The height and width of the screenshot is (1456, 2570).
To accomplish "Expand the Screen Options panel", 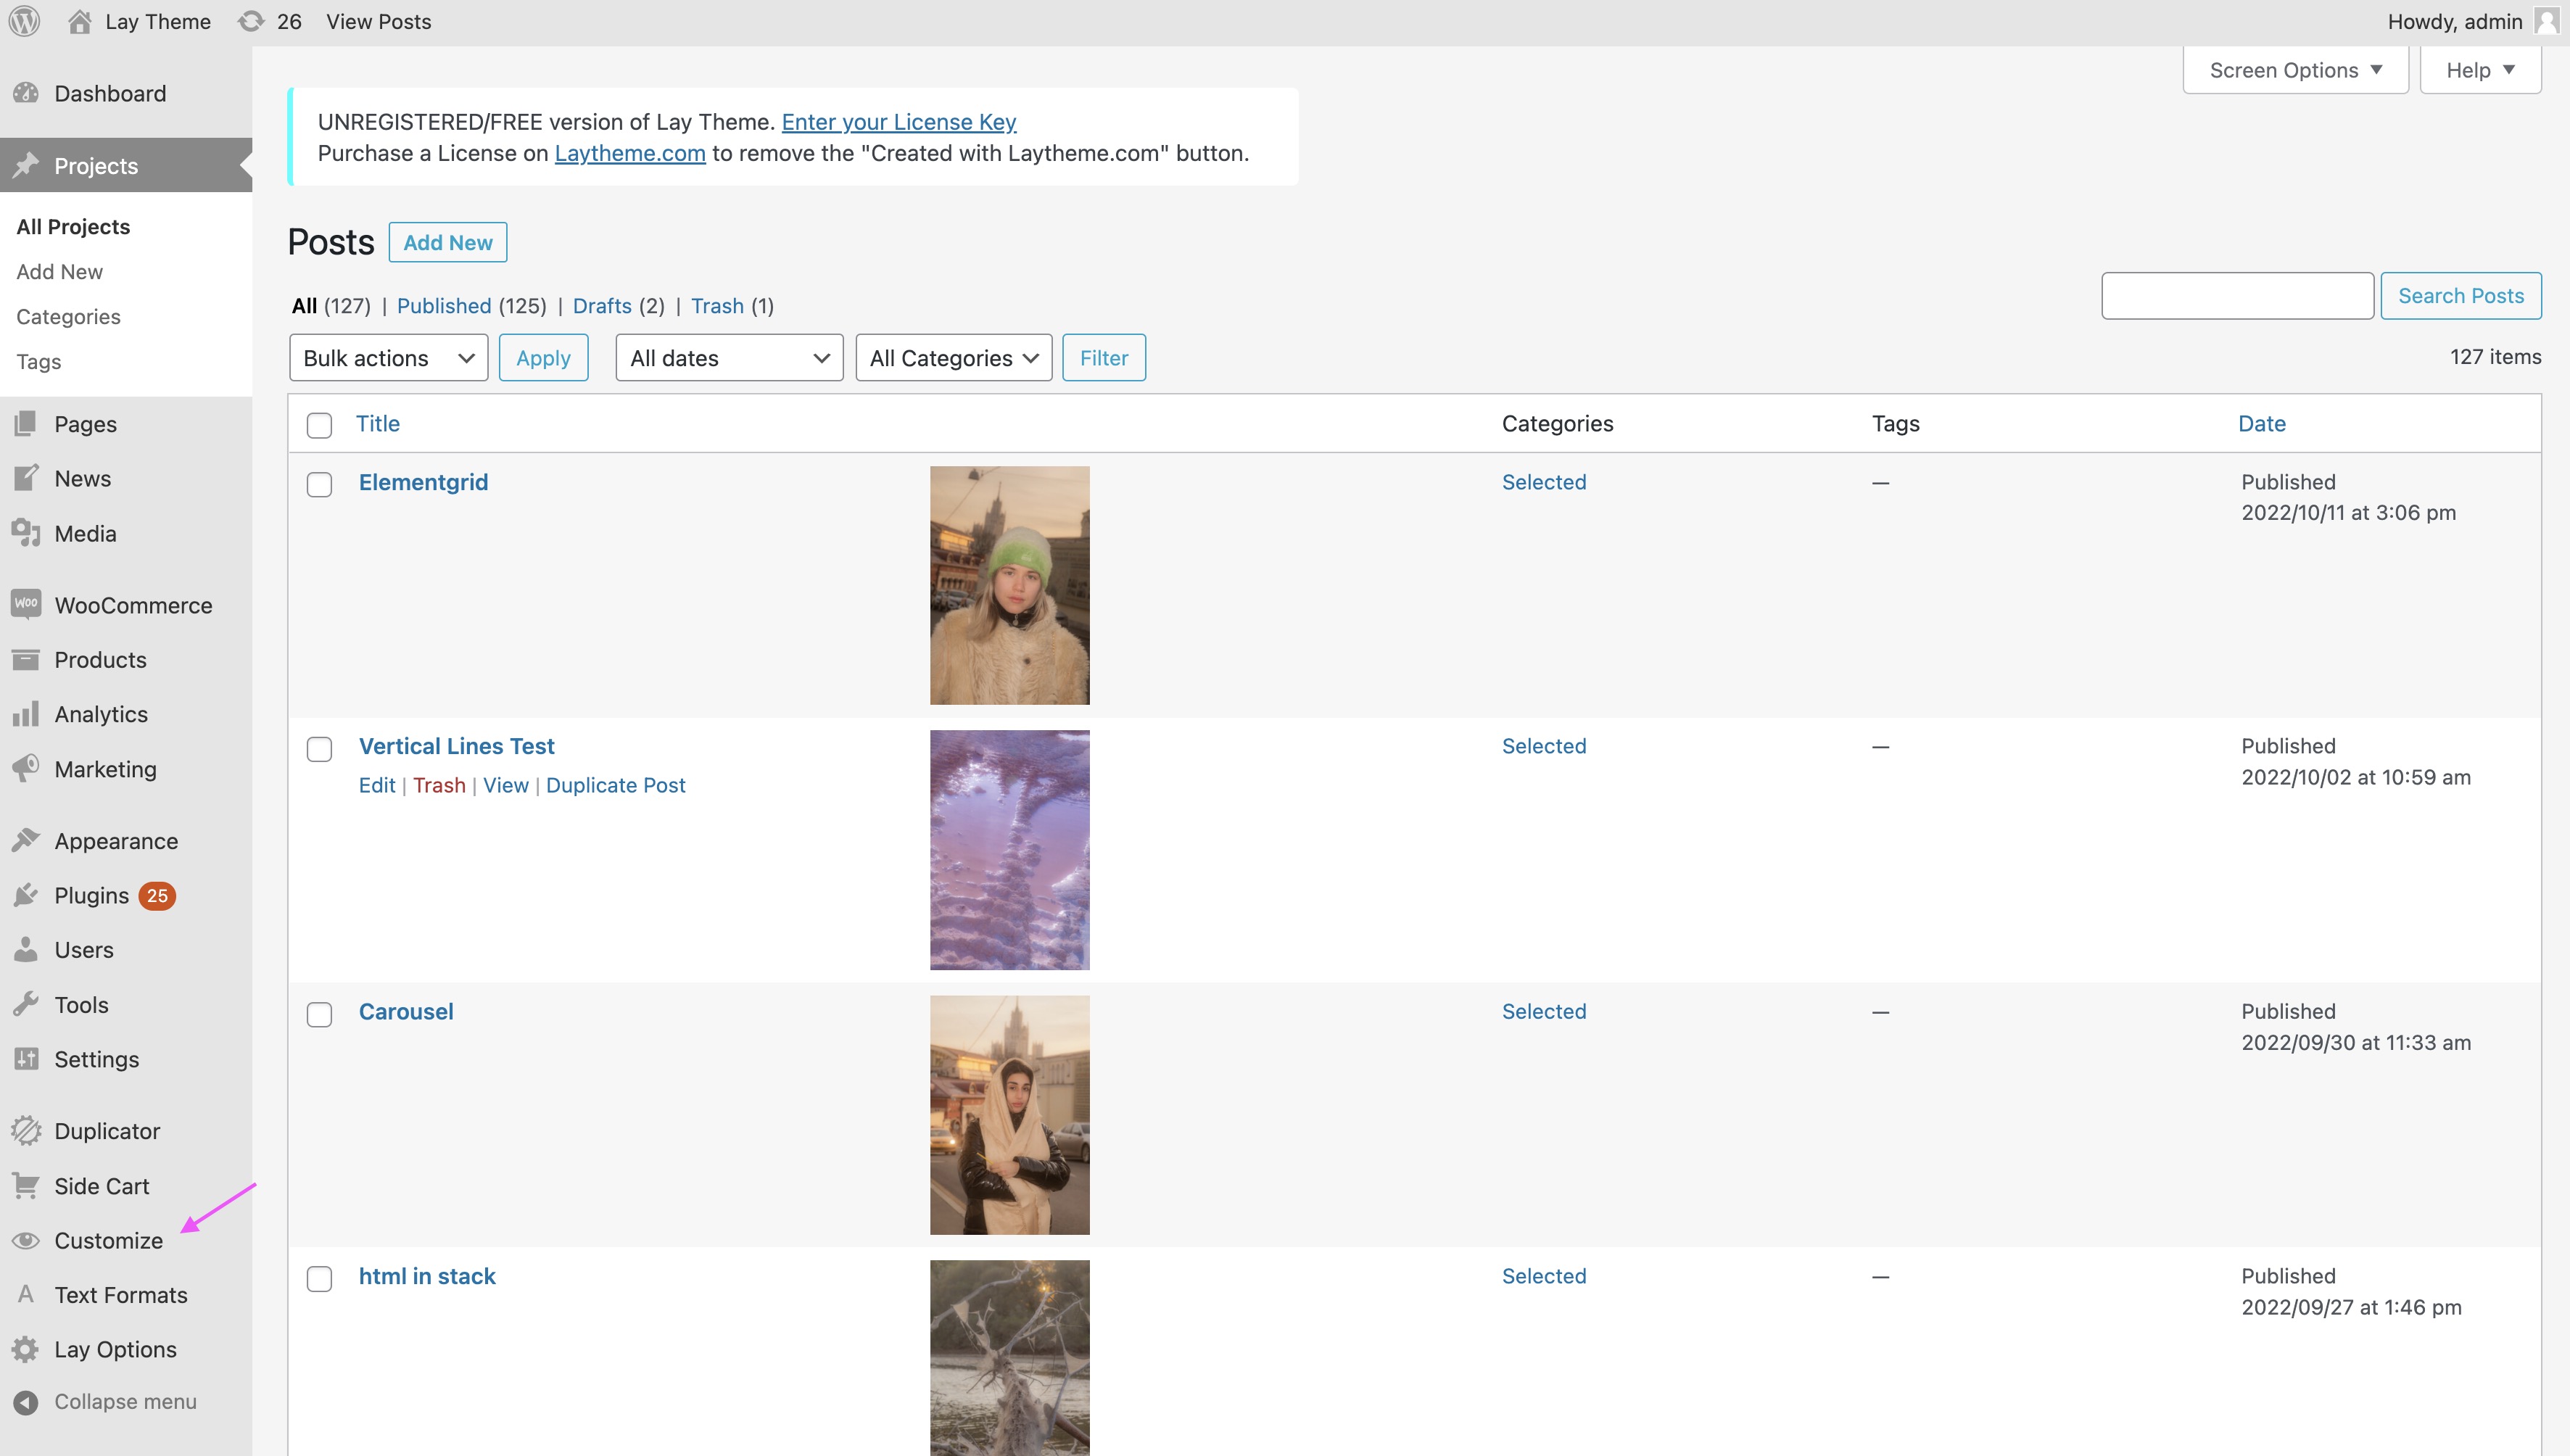I will [x=2295, y=70].
